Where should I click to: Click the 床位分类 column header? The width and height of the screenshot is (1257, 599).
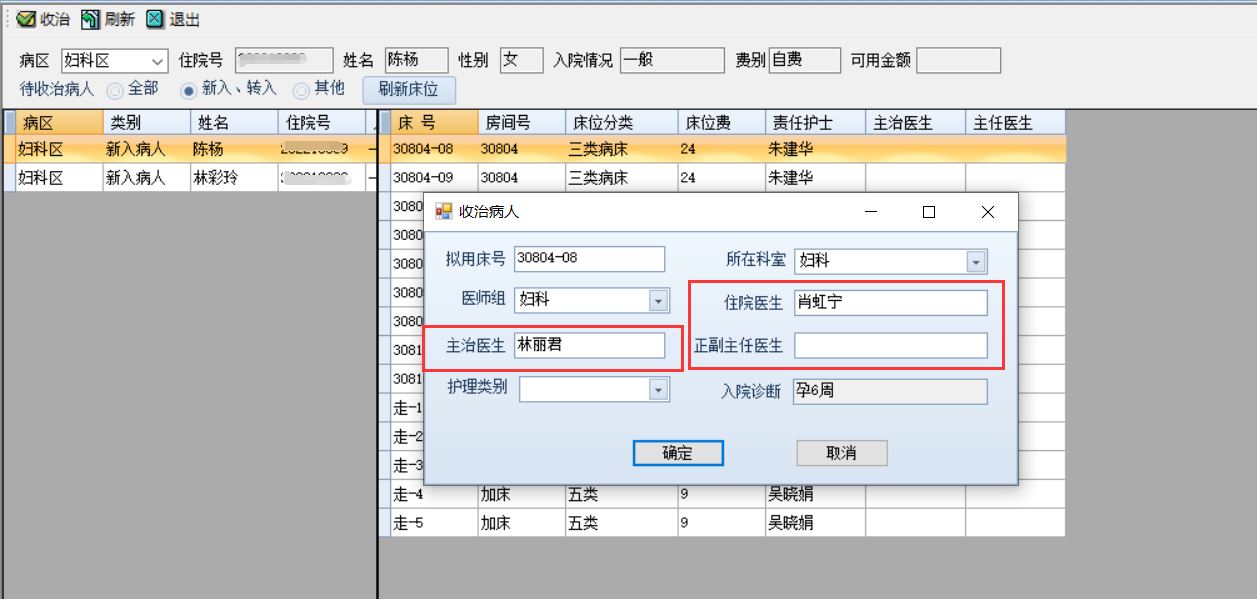click(622, 123)
